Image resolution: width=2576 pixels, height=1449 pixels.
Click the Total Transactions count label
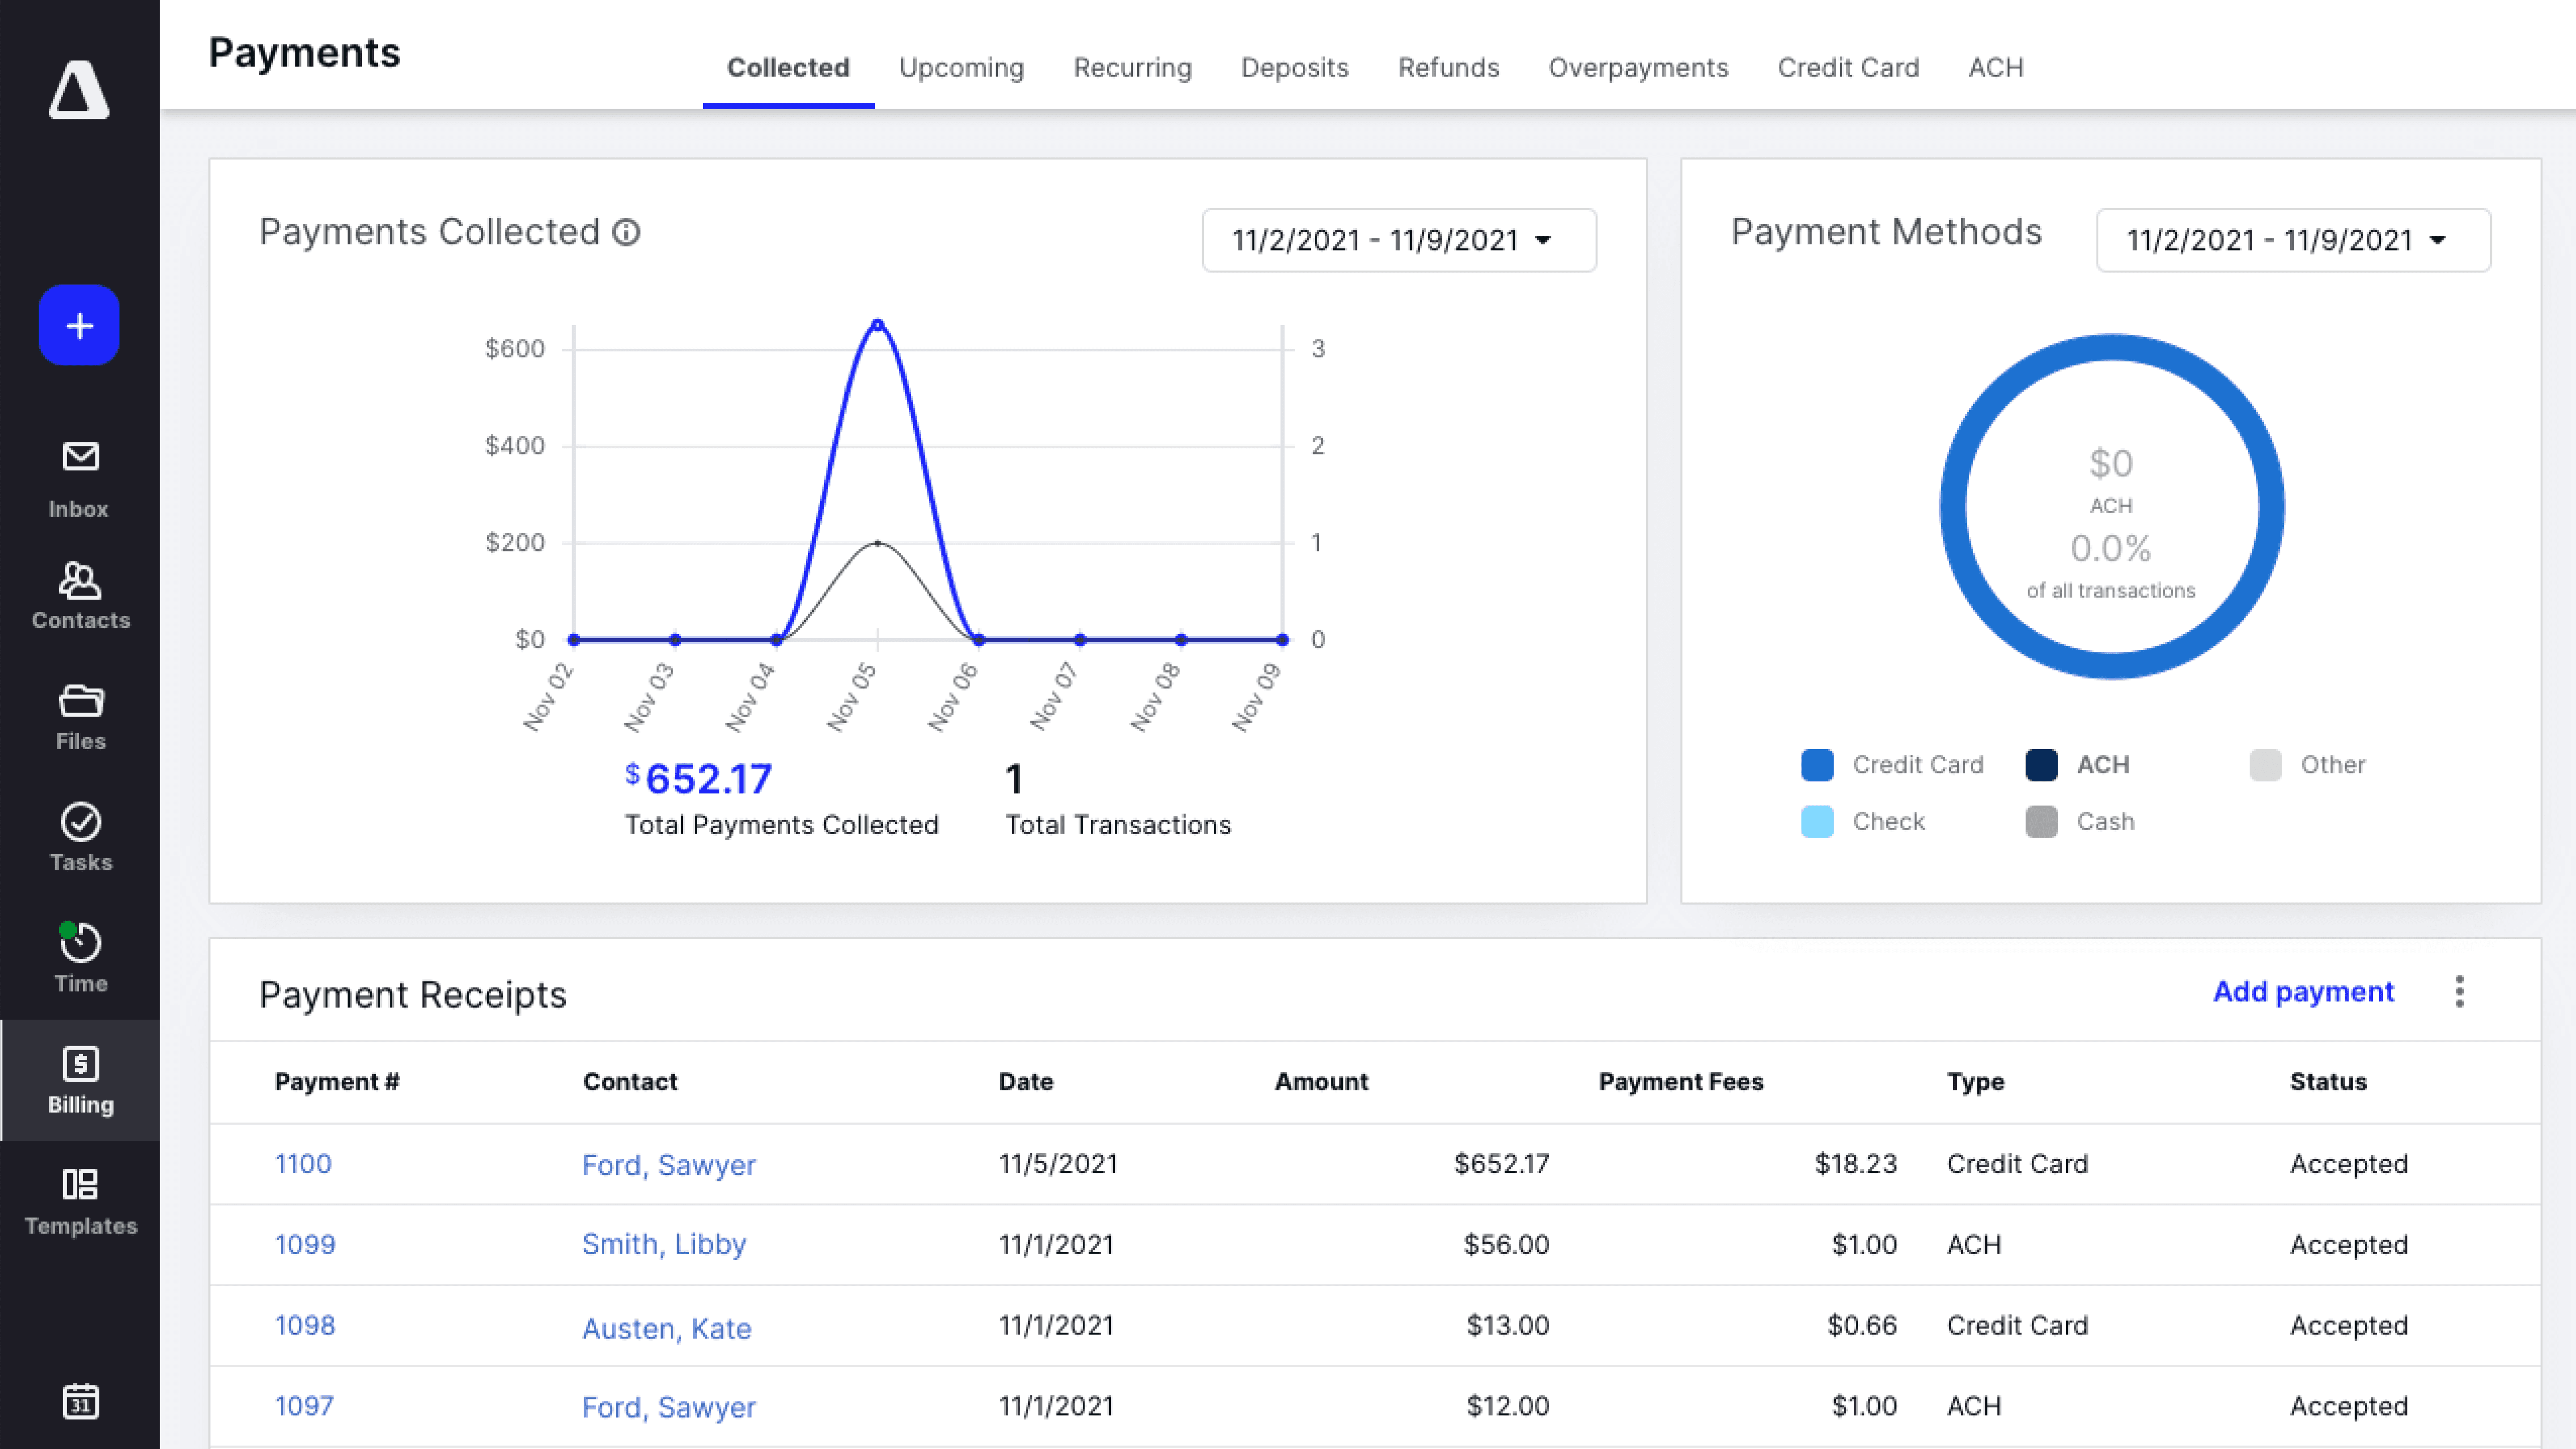click(x=1118, y=825)
